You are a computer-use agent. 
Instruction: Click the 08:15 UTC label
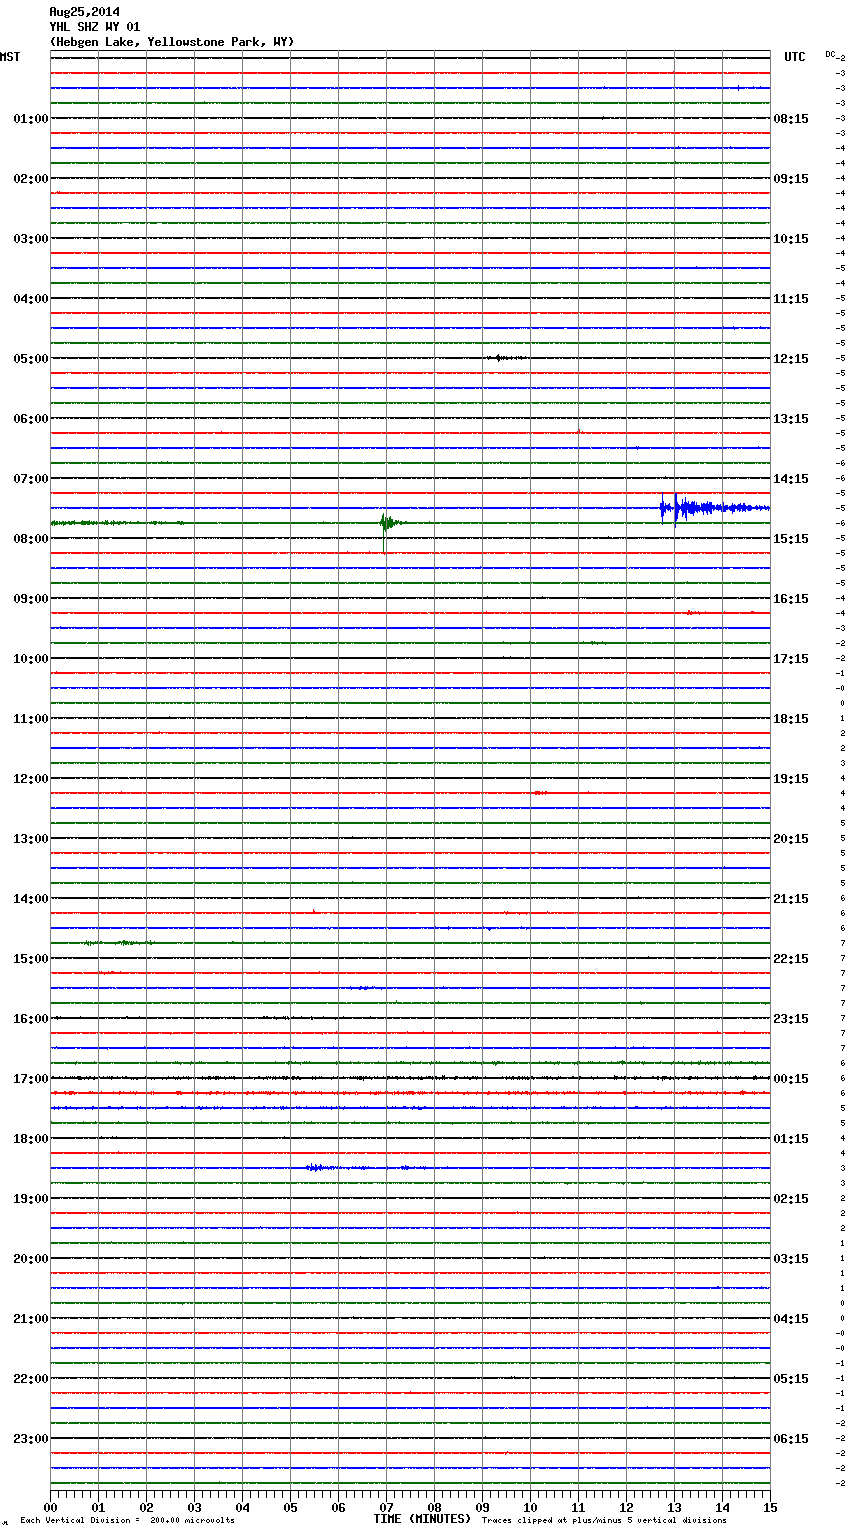(791, 119)
